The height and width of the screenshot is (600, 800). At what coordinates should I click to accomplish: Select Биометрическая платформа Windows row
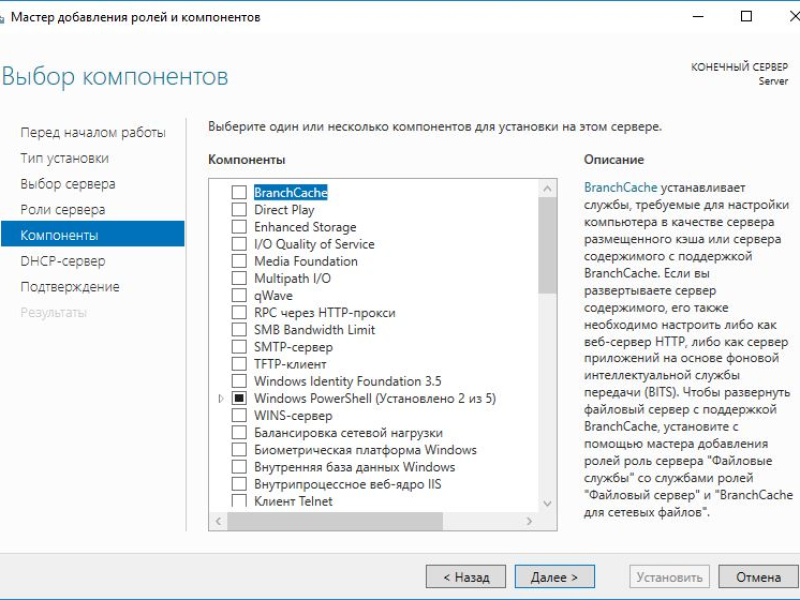[365, 450]
